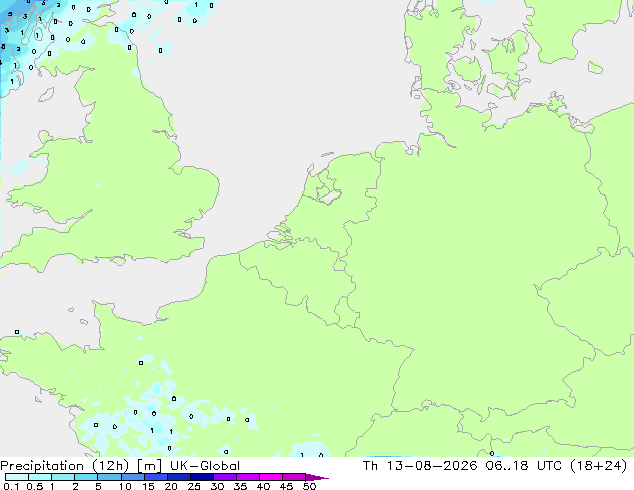Click the Isle of Man outline
Image resolution: width=634 pixels, height=490 pixels.
click(46, 95)
